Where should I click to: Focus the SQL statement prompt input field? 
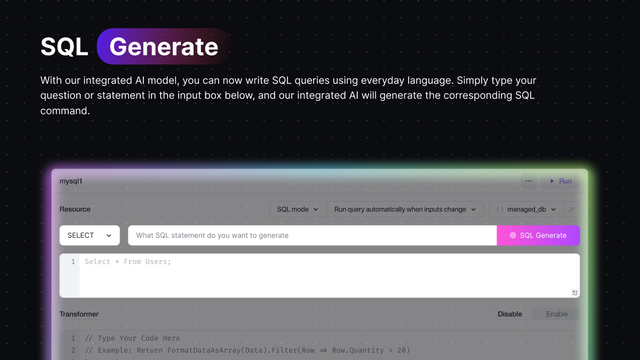pos(312,235)
